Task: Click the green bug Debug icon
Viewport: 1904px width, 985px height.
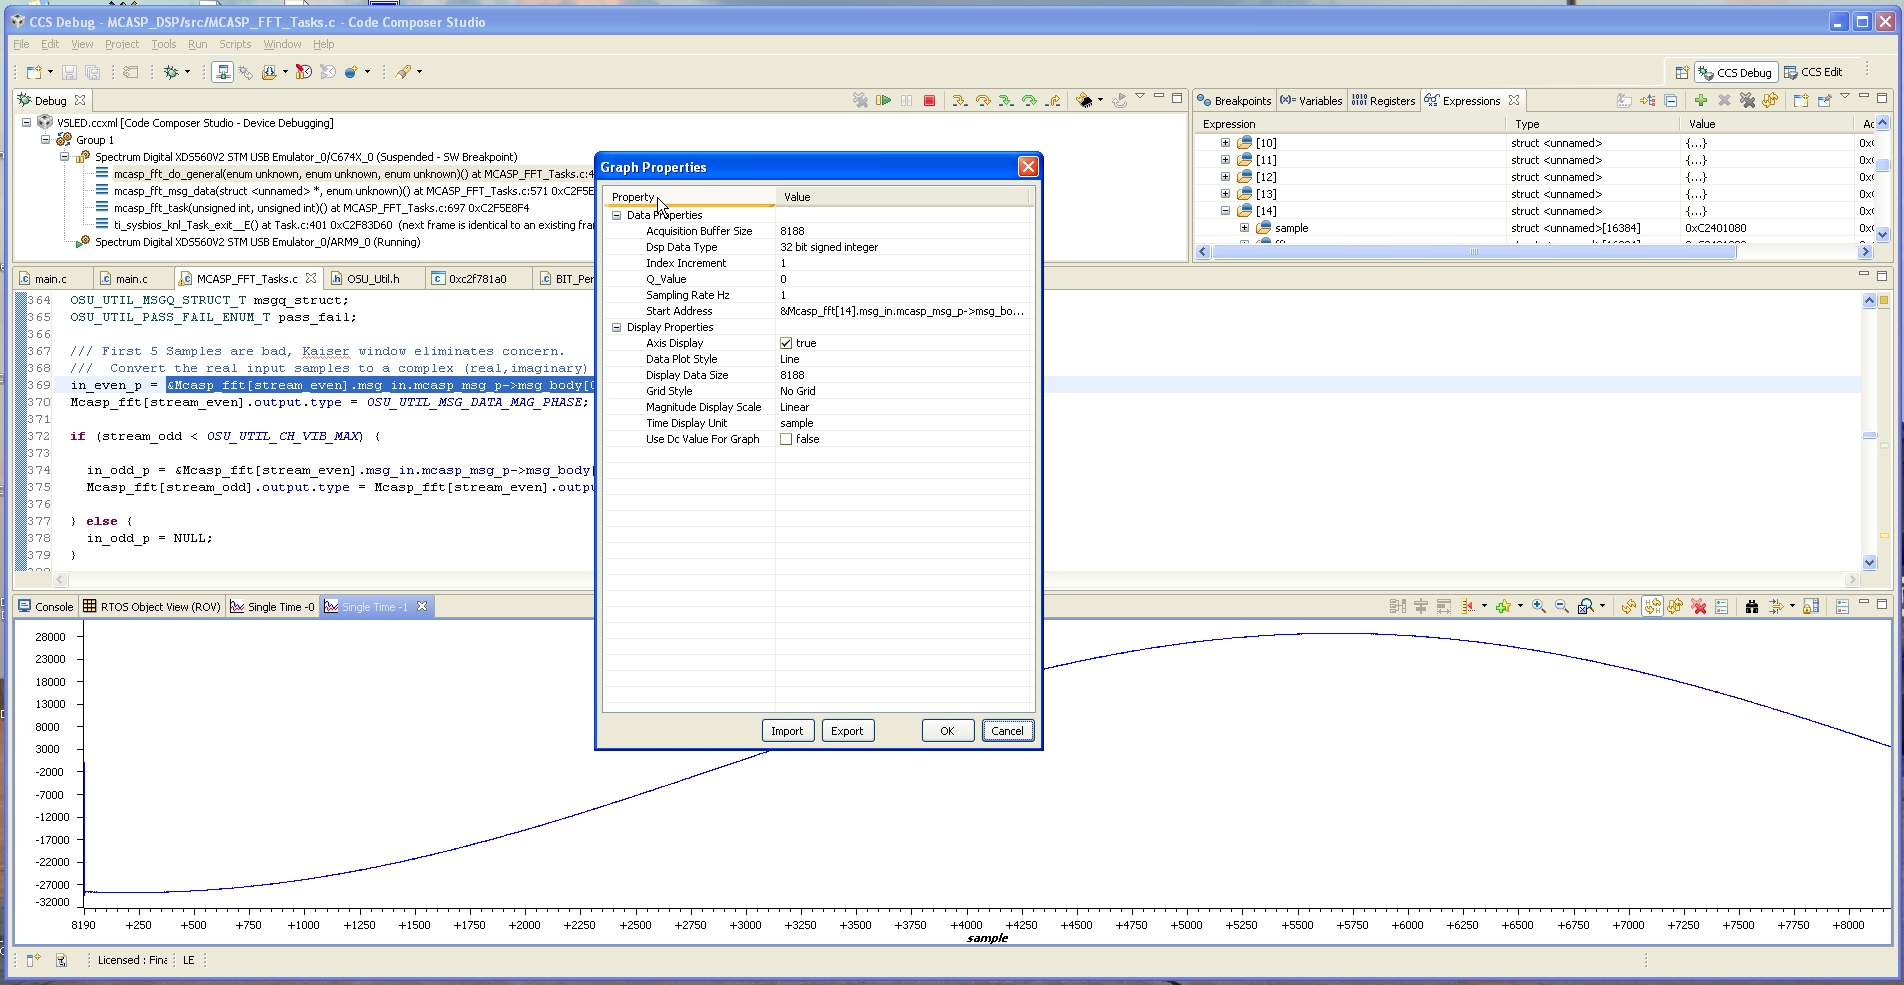Action: click(x=172, y=72)
